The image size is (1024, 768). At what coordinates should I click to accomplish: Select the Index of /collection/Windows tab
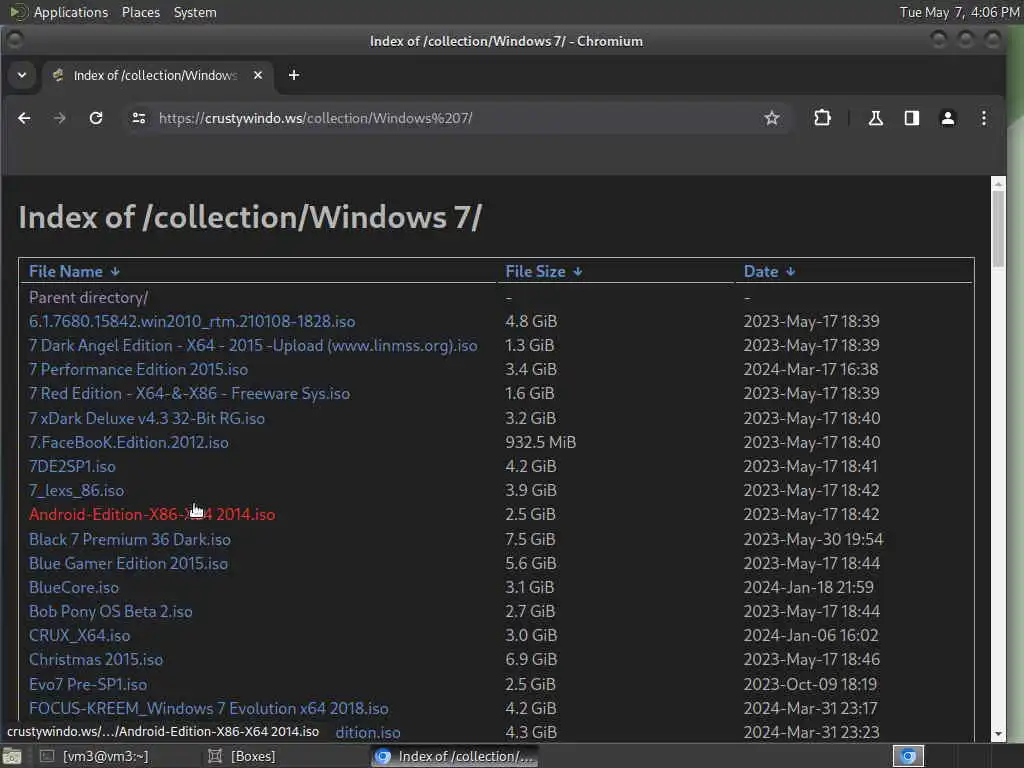155,75
